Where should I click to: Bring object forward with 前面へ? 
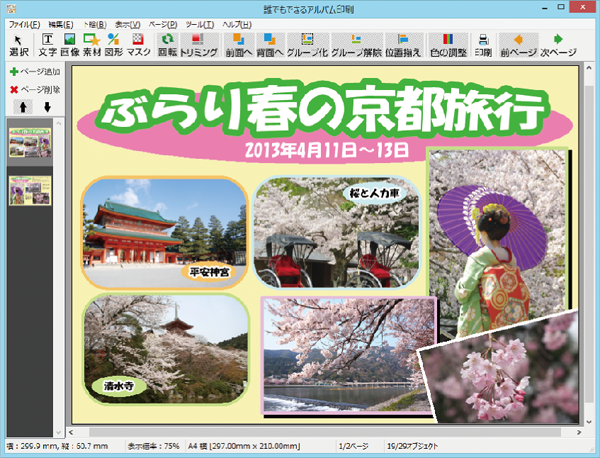tap(236, 44)
